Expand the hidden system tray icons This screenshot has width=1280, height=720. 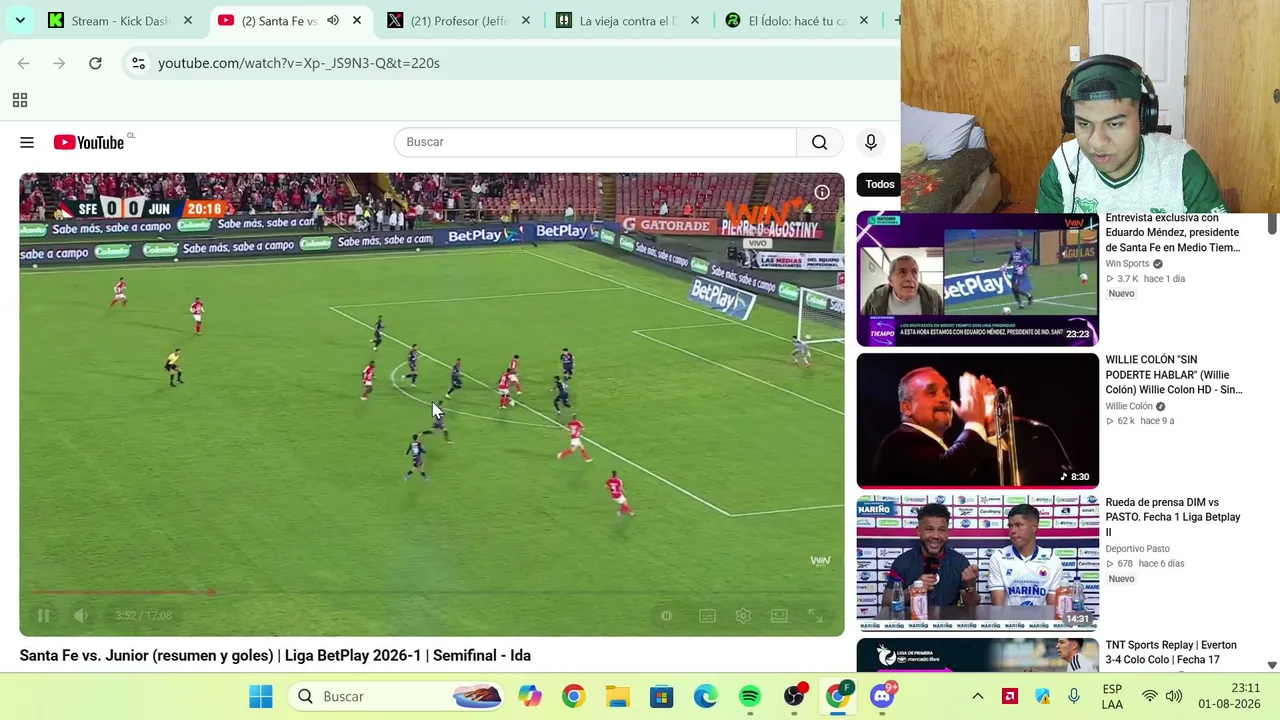[x=978, y=696]
